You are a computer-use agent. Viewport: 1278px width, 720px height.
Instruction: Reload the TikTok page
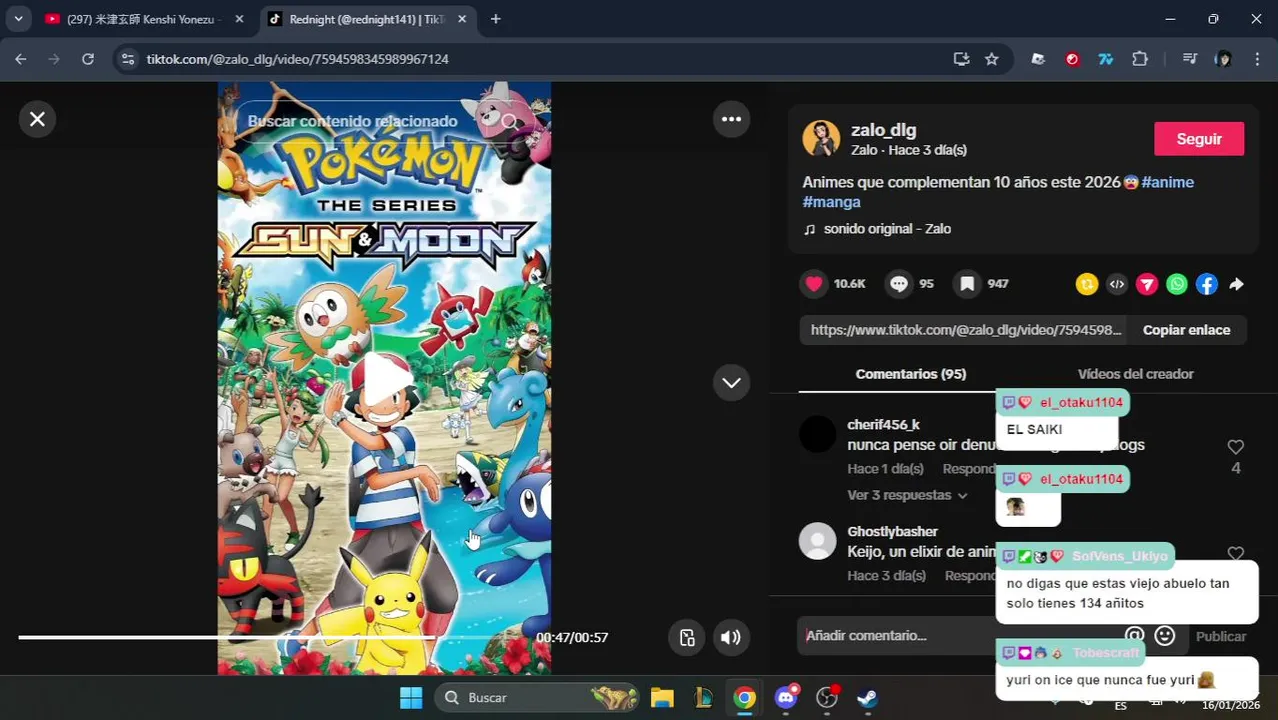tap(88, 59)
